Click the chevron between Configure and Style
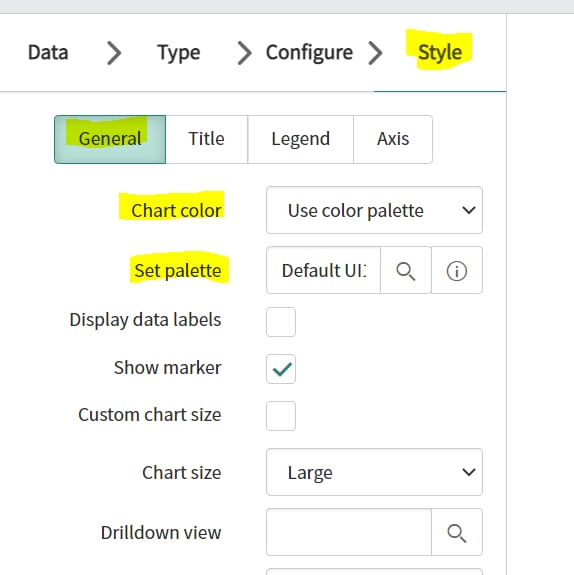The width and height of the screenshot is (574, 575). tap(375, 53)
